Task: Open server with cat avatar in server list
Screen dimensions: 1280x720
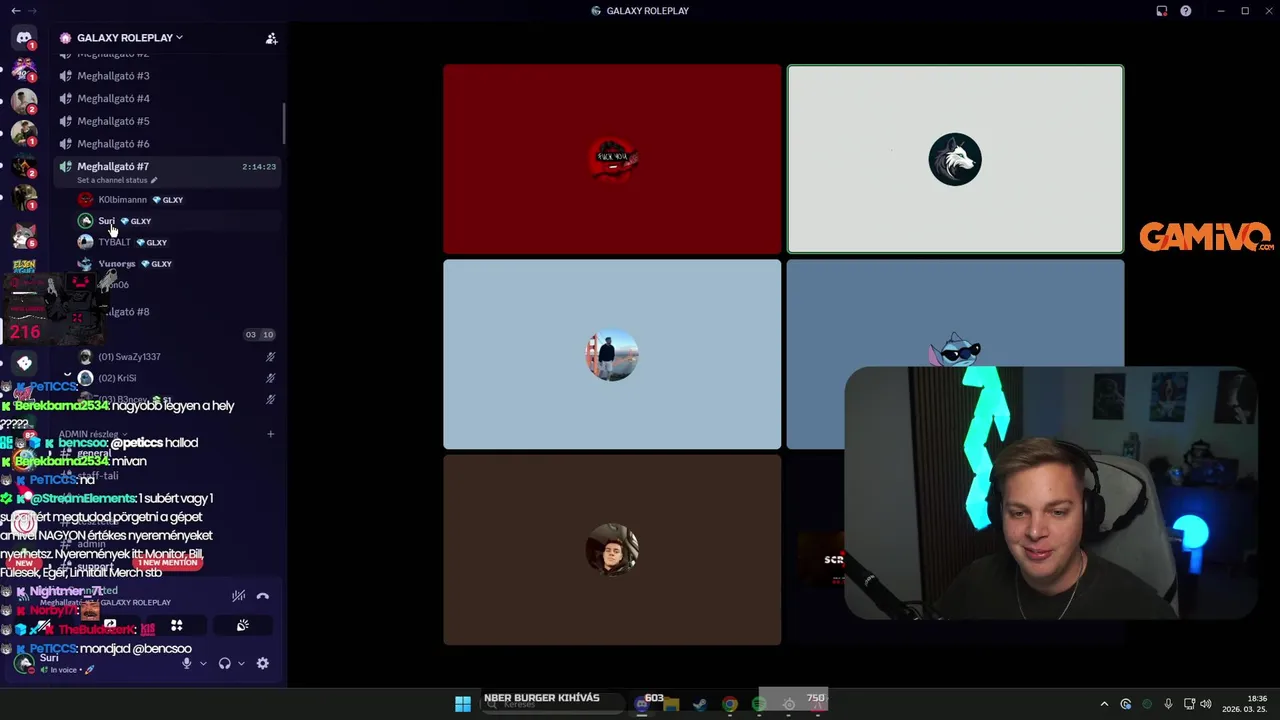Action: pyautogui.click(x=24, y=236)
